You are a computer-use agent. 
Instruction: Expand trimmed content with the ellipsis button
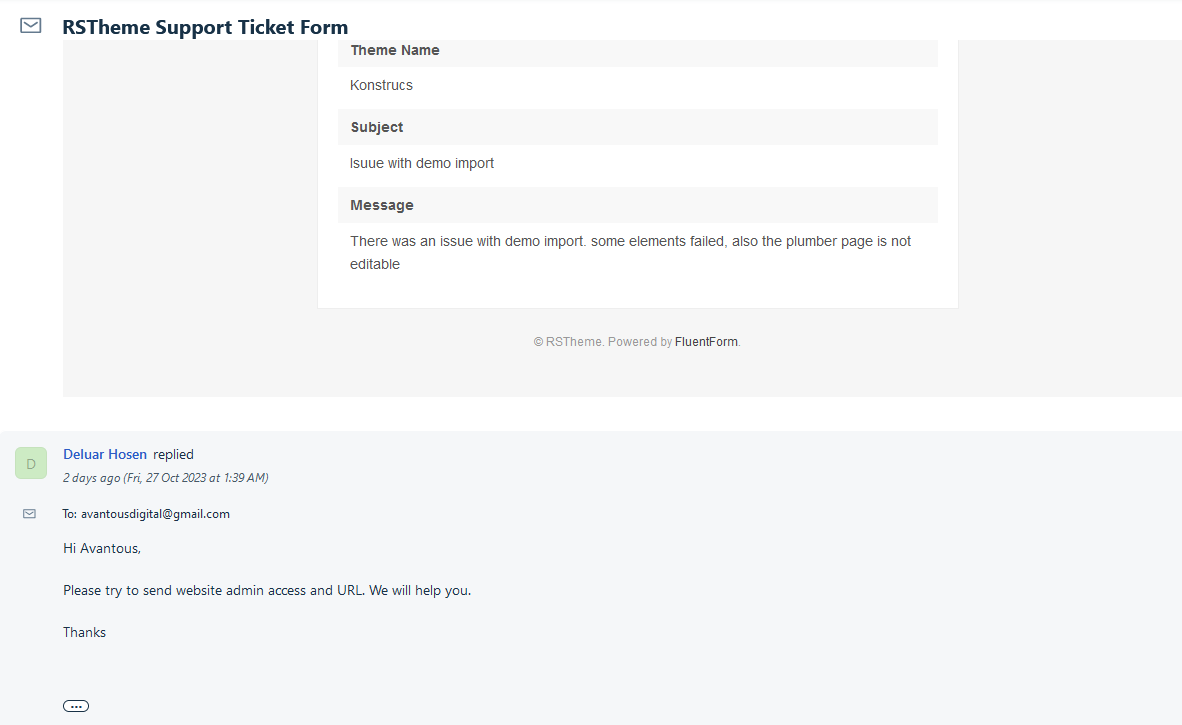76,706
